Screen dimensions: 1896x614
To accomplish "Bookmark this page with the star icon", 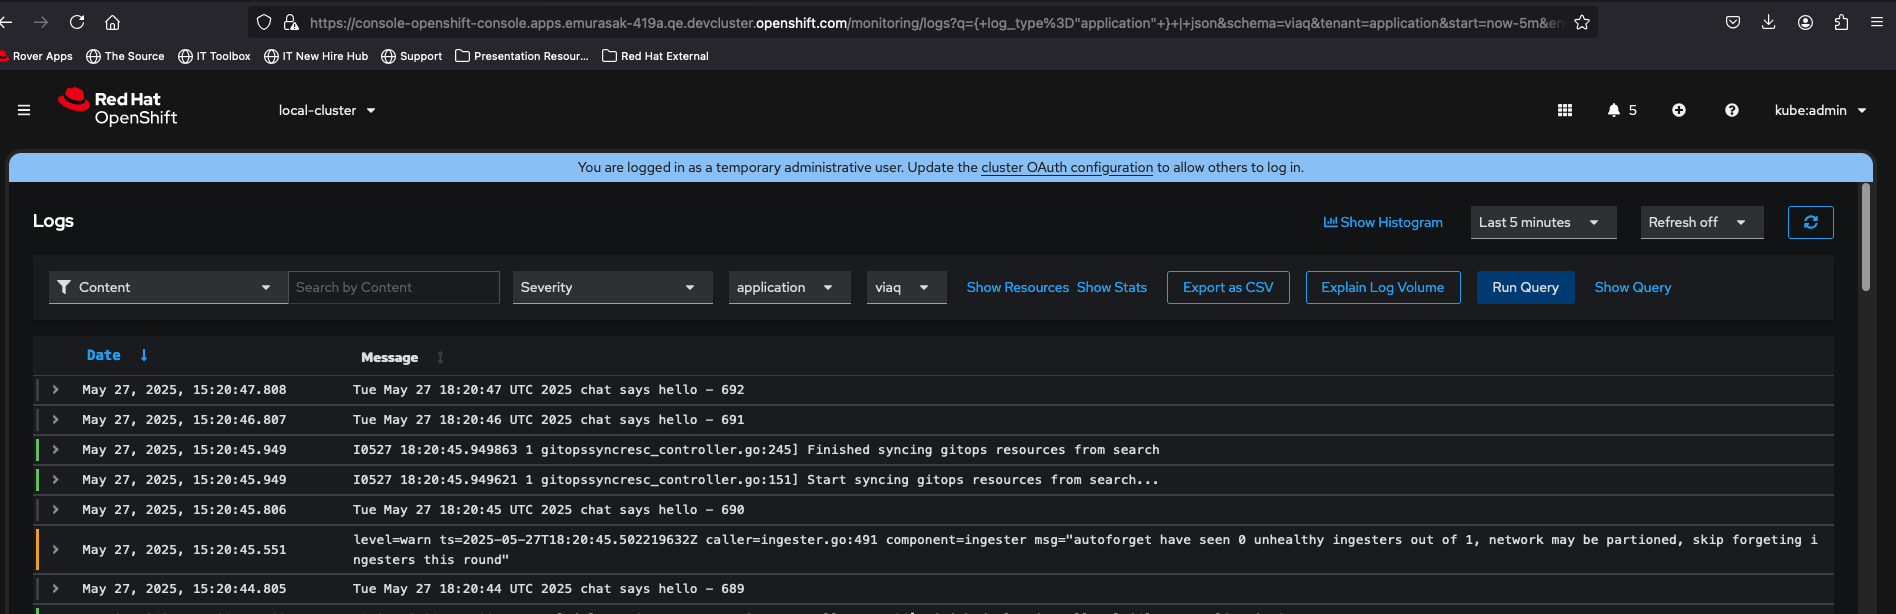I will coord(1582,22).
